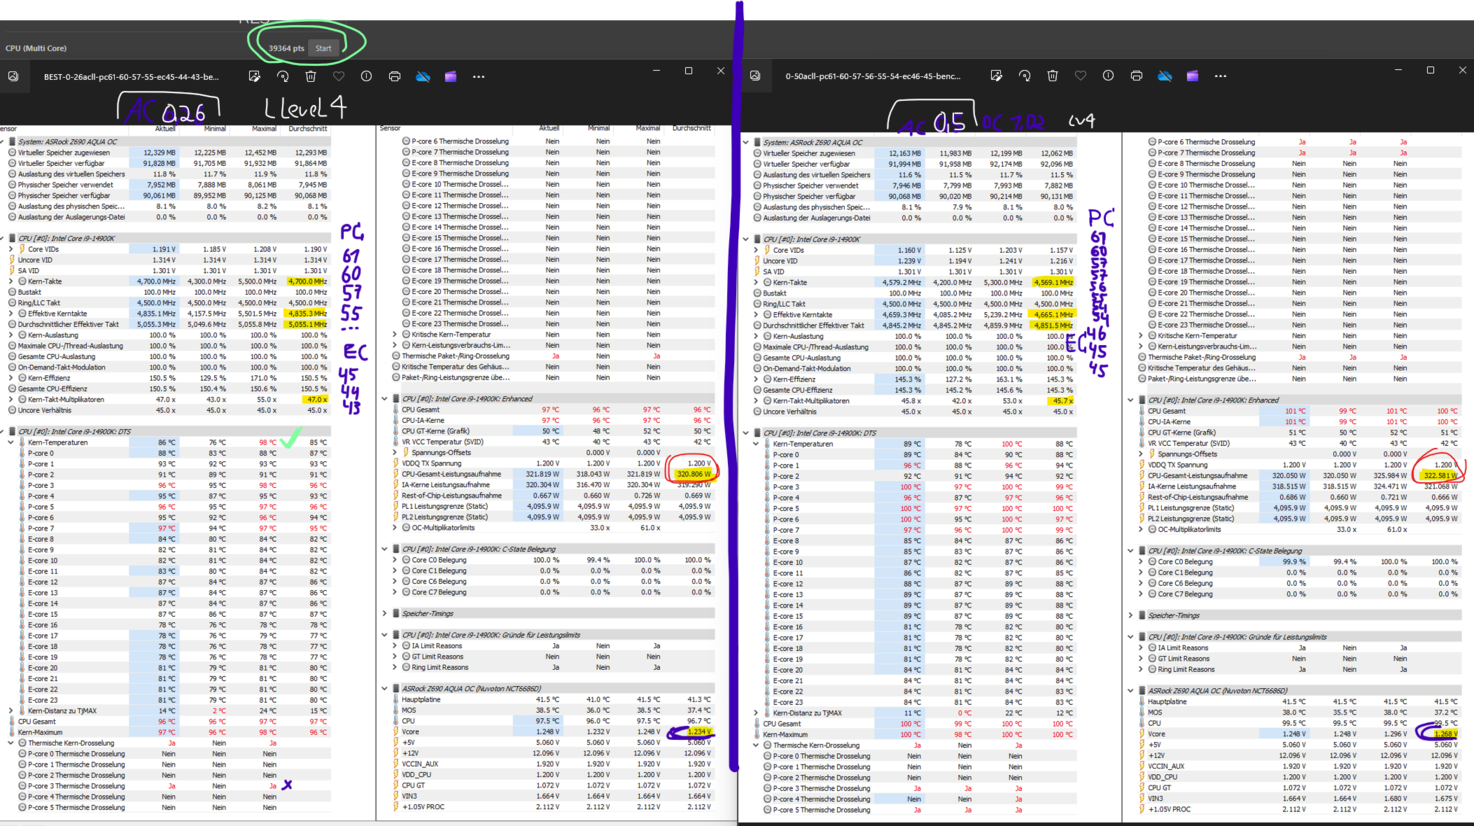Screen dimensions: 1474x826
Task: Collapse Kern-Temperaturen tree in BEST-0-26acll image
Action: (12, 442)
